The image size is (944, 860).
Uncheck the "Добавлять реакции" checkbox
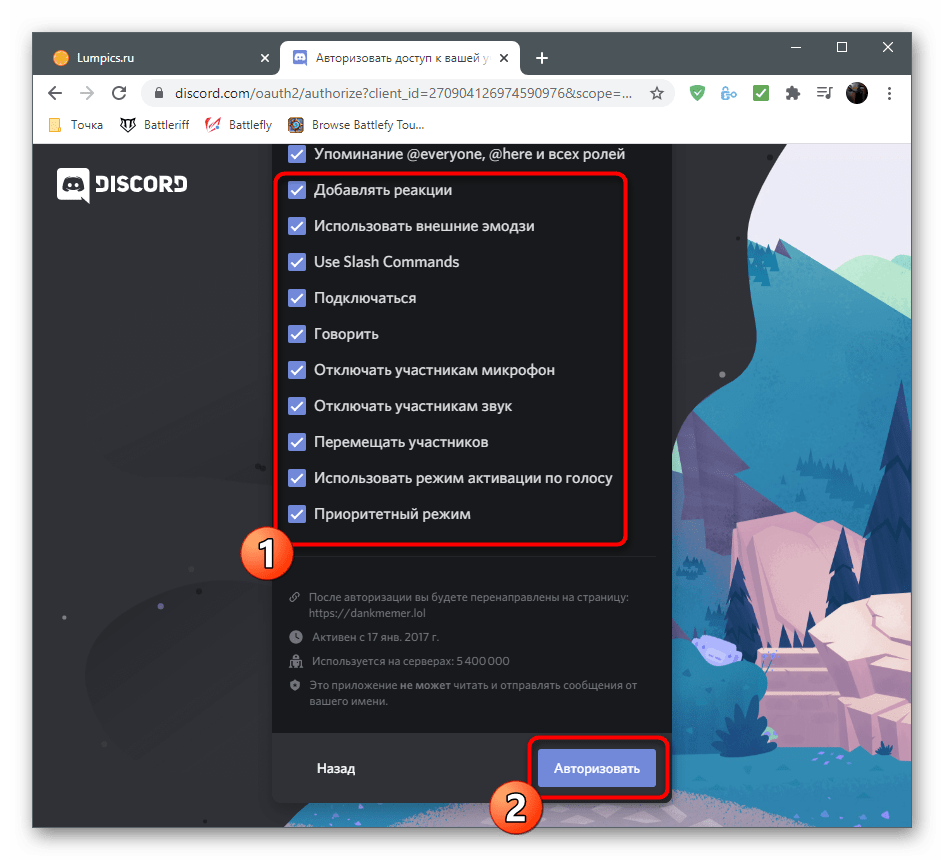pos(297,190)
